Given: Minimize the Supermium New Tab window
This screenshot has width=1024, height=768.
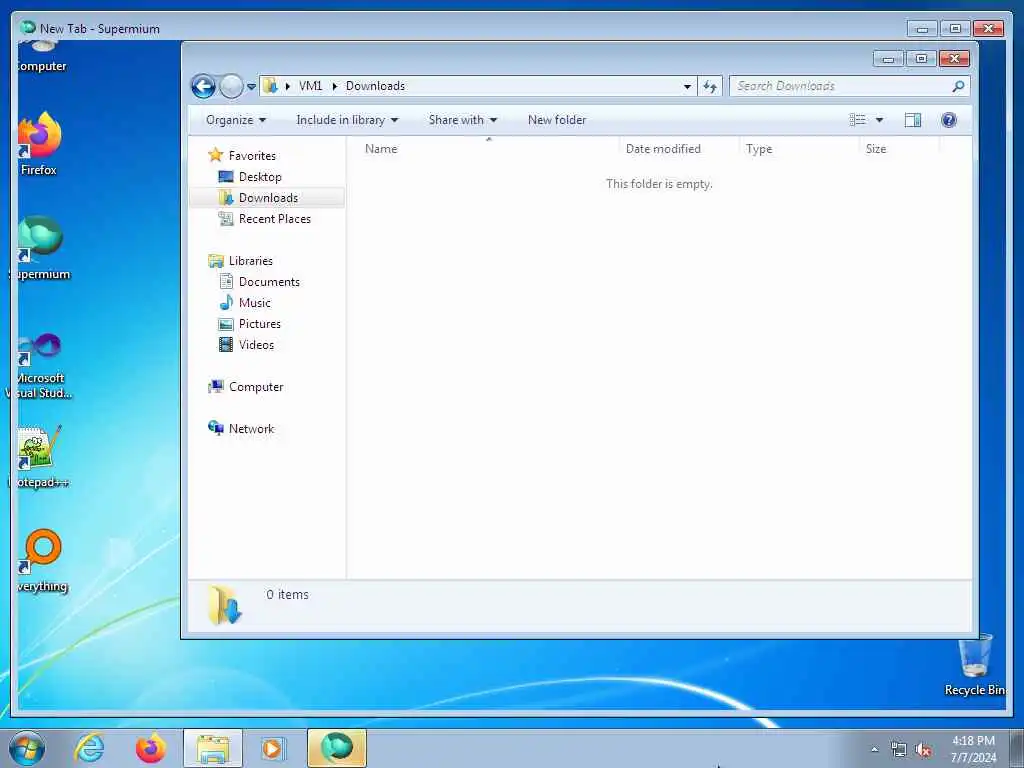Looking at the screenshot, I should [x=922, y=29].
